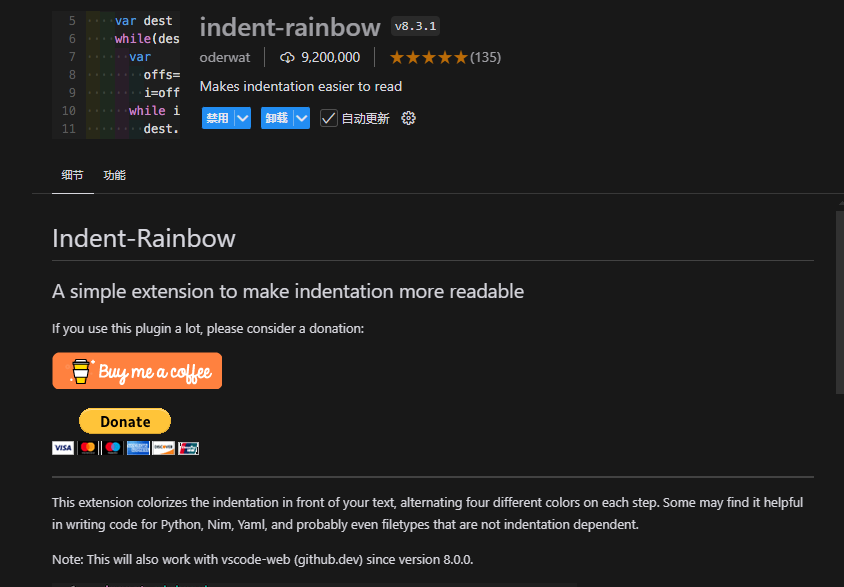Open the oderwat publisher link

tap(224, 58)
